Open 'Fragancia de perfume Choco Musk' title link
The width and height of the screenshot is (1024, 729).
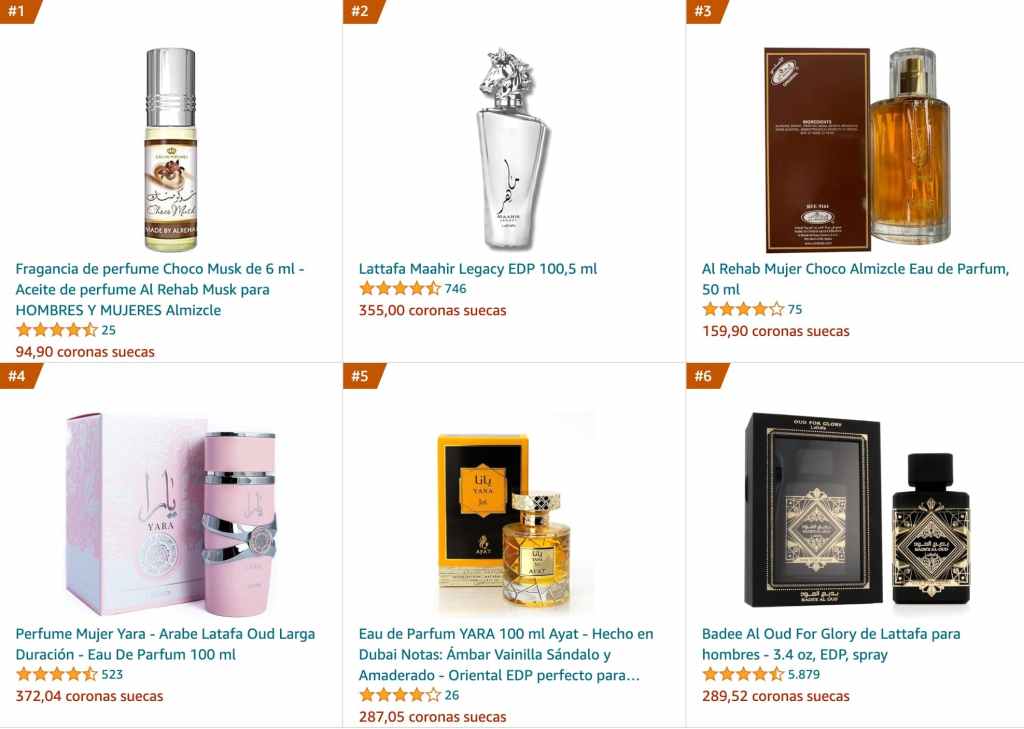(160, 289)
